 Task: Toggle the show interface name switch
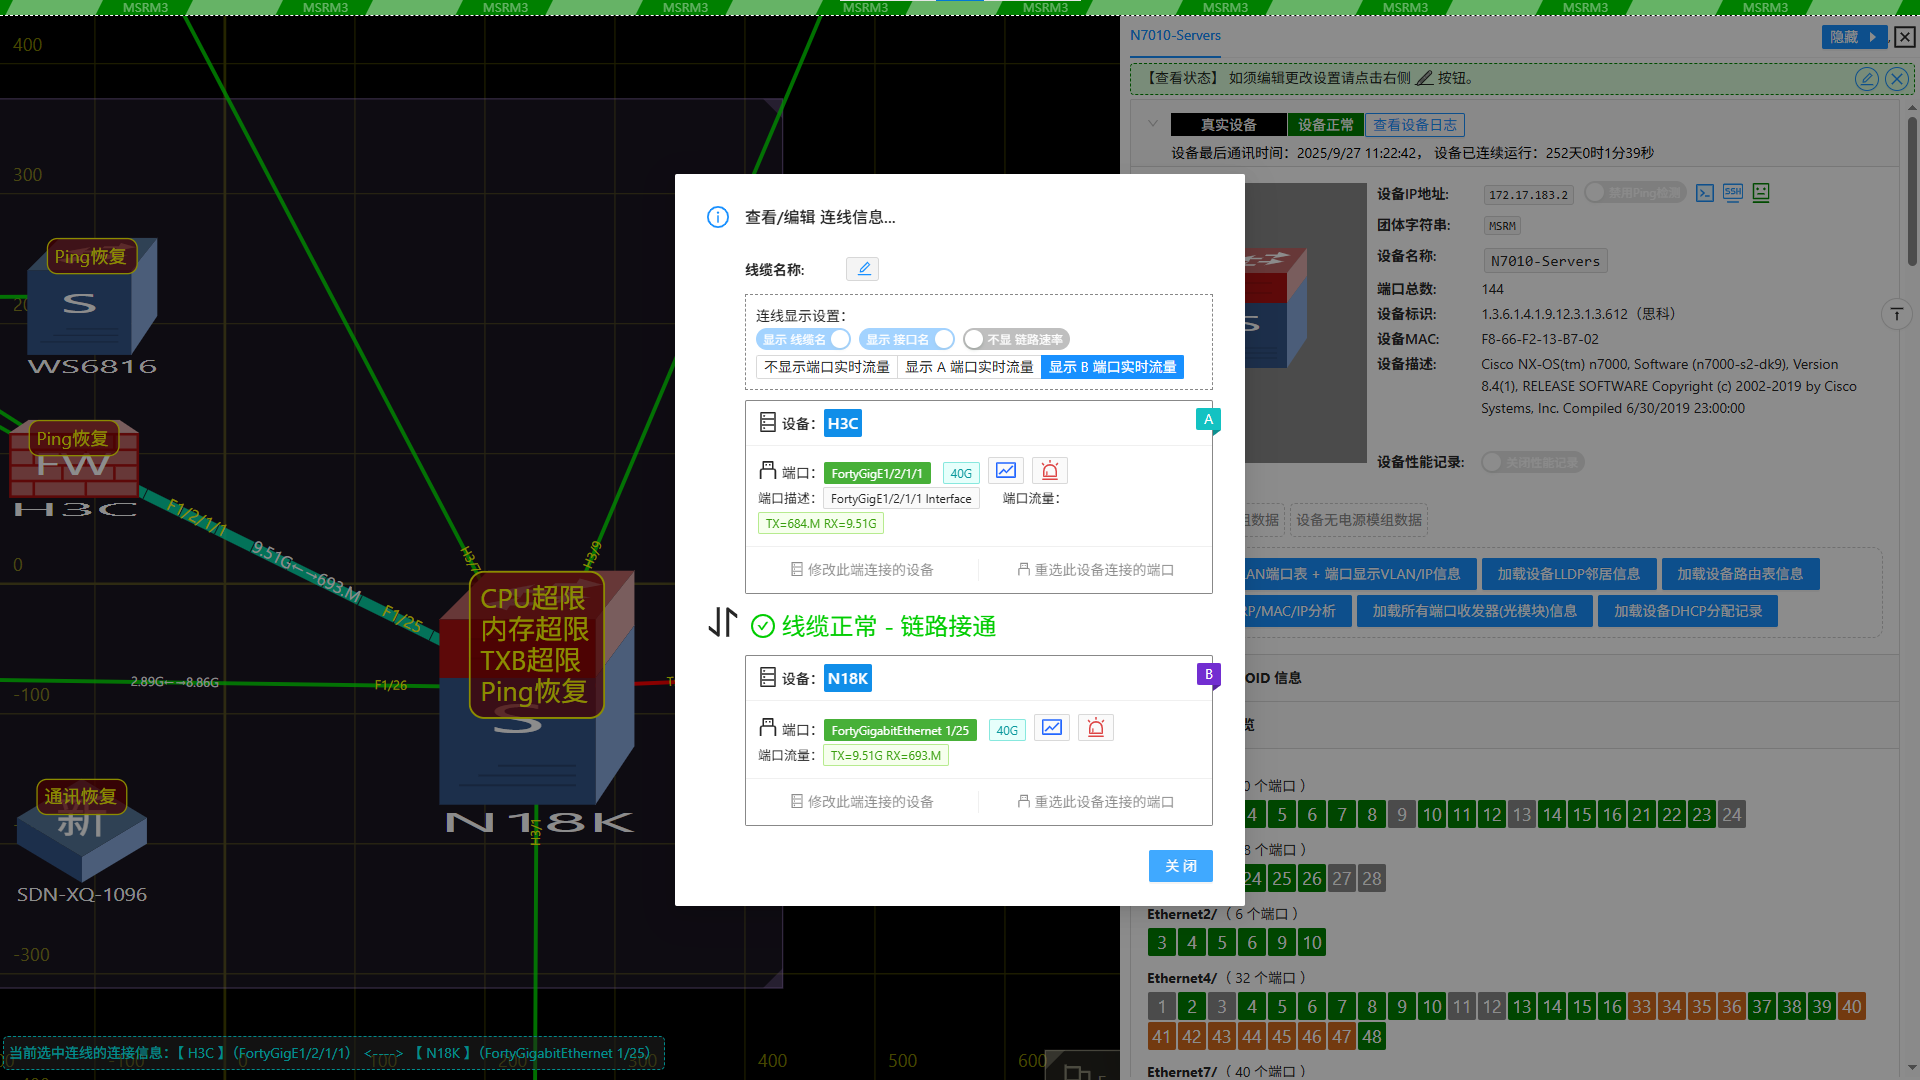point(907,340)
